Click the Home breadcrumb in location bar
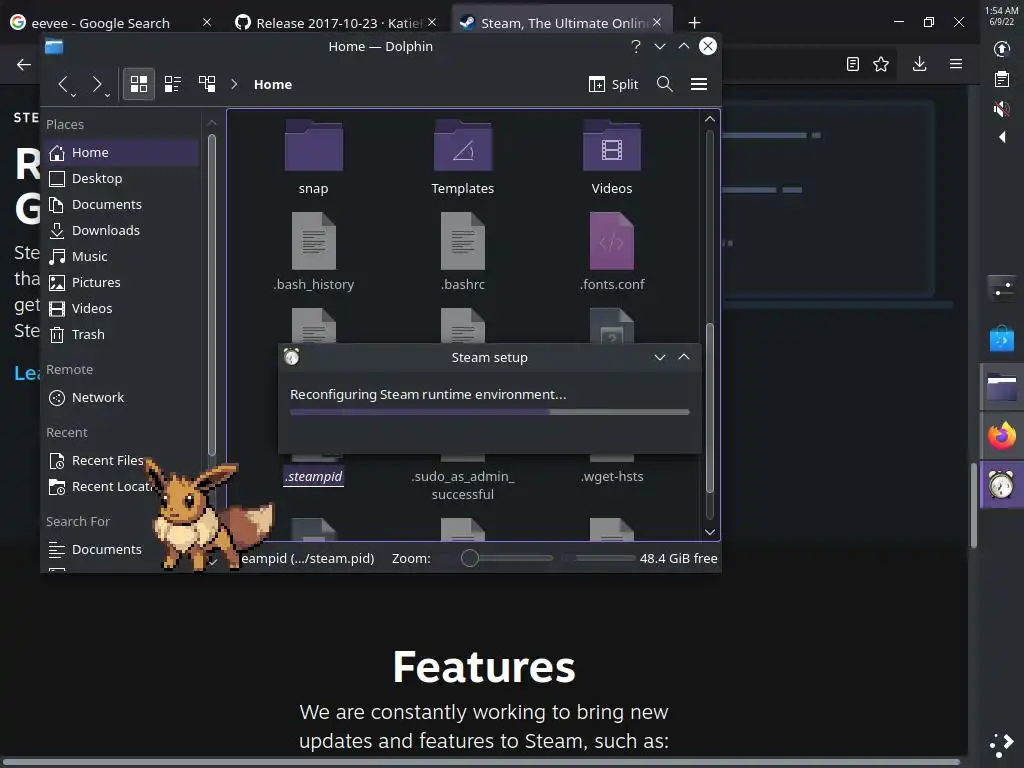This screenshot has width=1024, height=768. click(x=273, y=84)
